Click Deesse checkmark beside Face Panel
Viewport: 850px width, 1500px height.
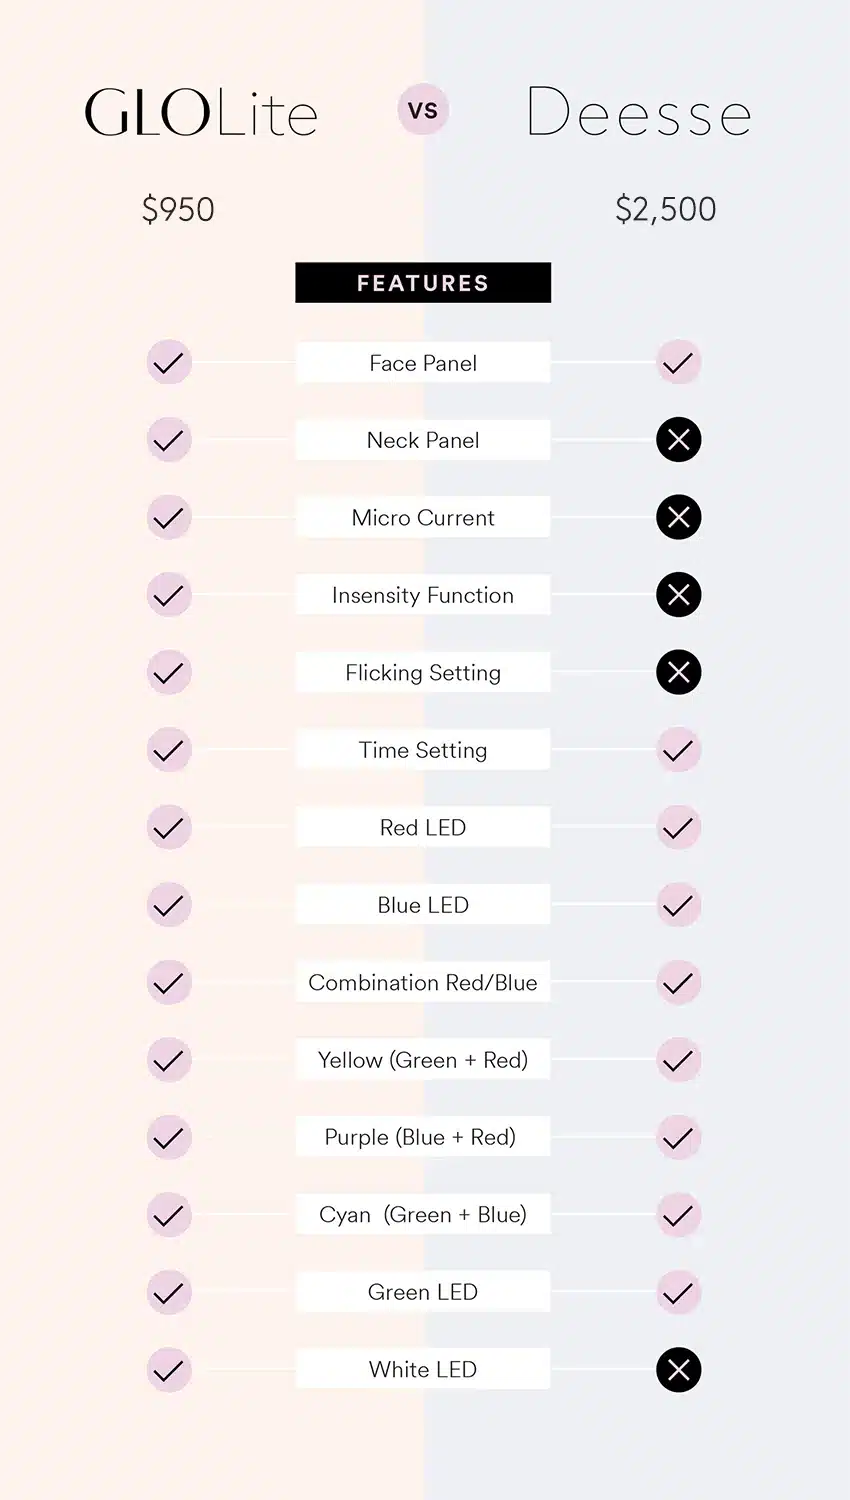point(678,362)
